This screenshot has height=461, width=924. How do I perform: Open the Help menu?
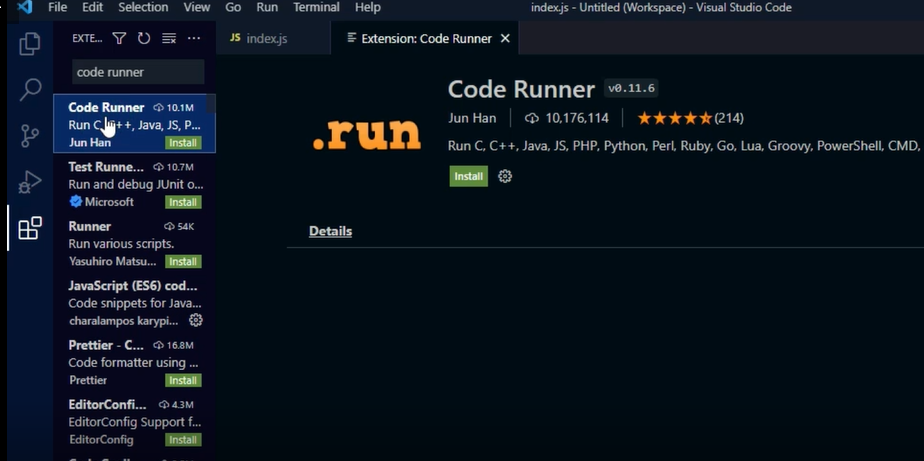pyautogui.click(x=368, y=8)
